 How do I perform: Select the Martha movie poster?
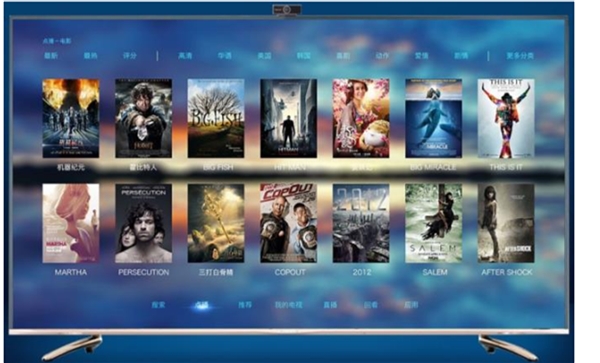pyautogui.click(x=71, y=223)
